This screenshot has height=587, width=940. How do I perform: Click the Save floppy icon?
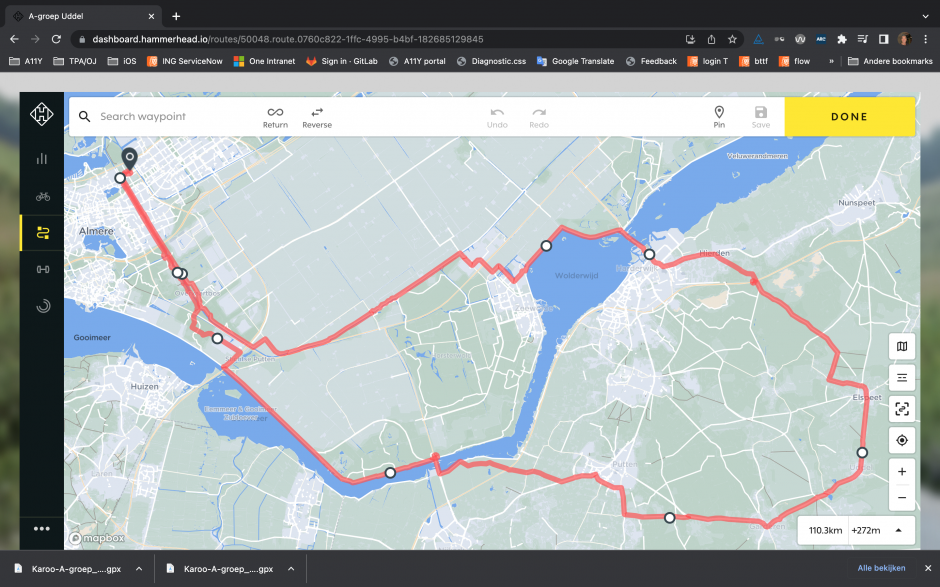tap(761, 112)
